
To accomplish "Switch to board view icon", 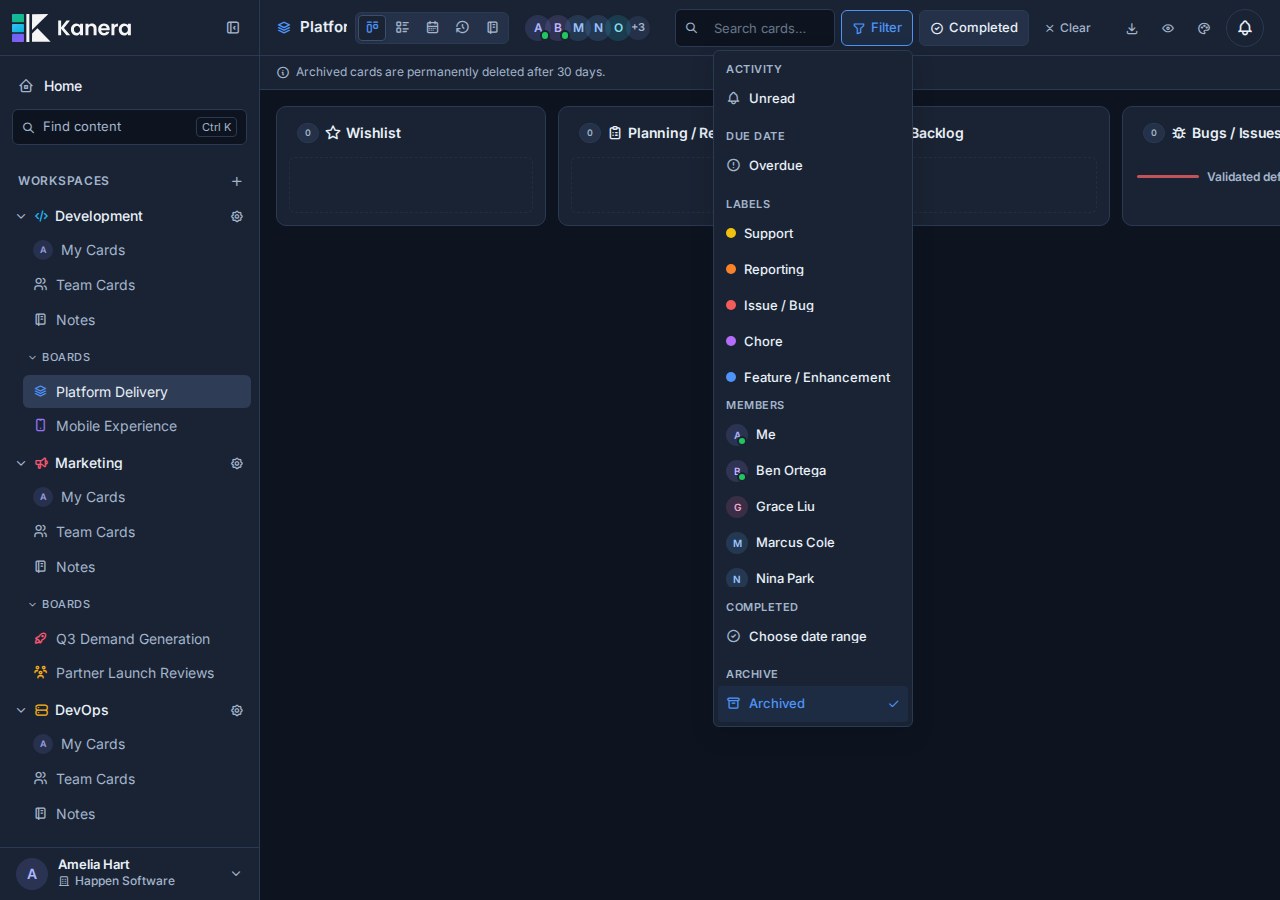I will 372,28.
